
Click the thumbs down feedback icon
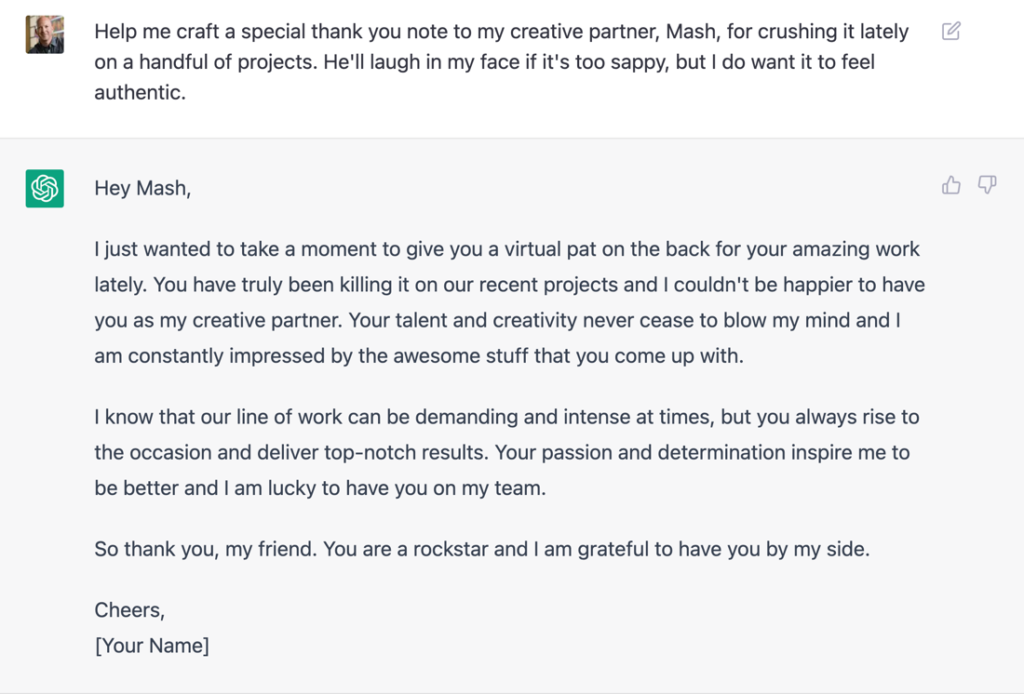pyautogui.click(x=987, y=185)
